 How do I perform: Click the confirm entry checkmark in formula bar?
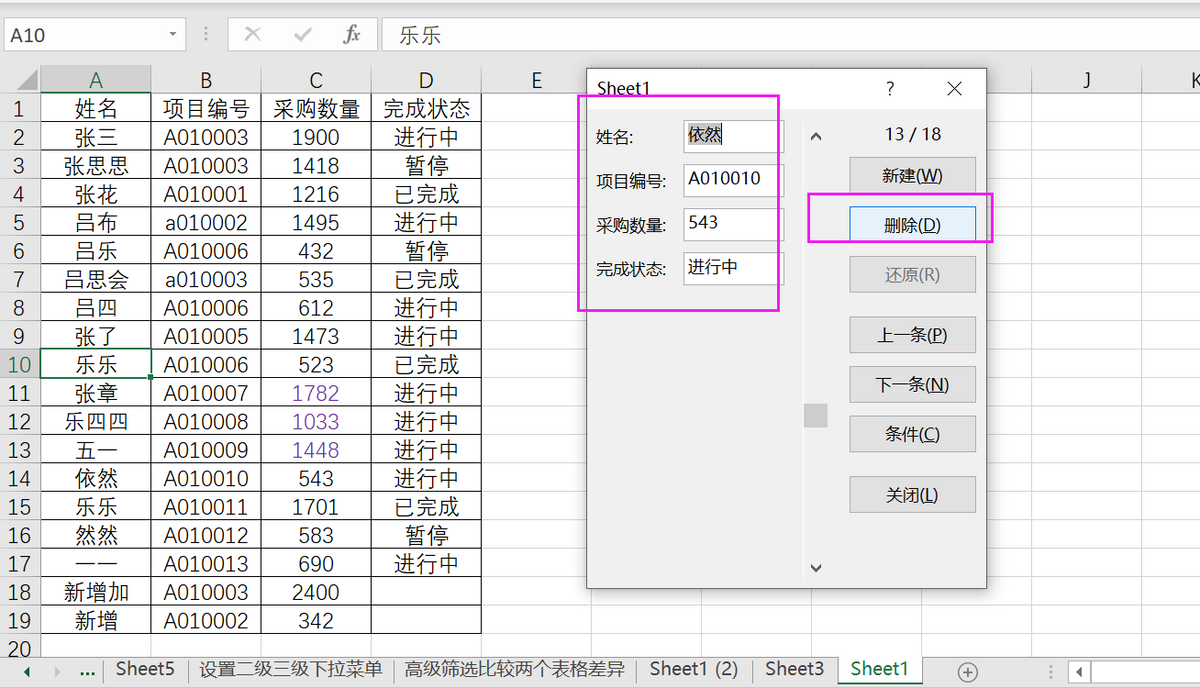(303, 35)
